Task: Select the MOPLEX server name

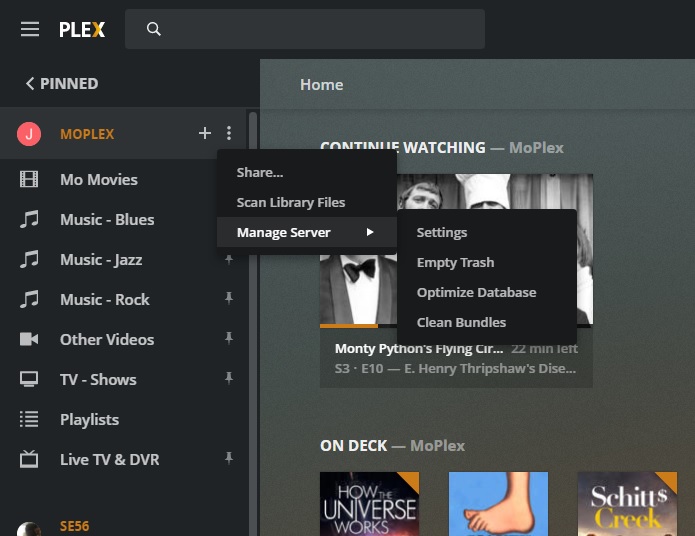Action: click(x=87, y=134)
